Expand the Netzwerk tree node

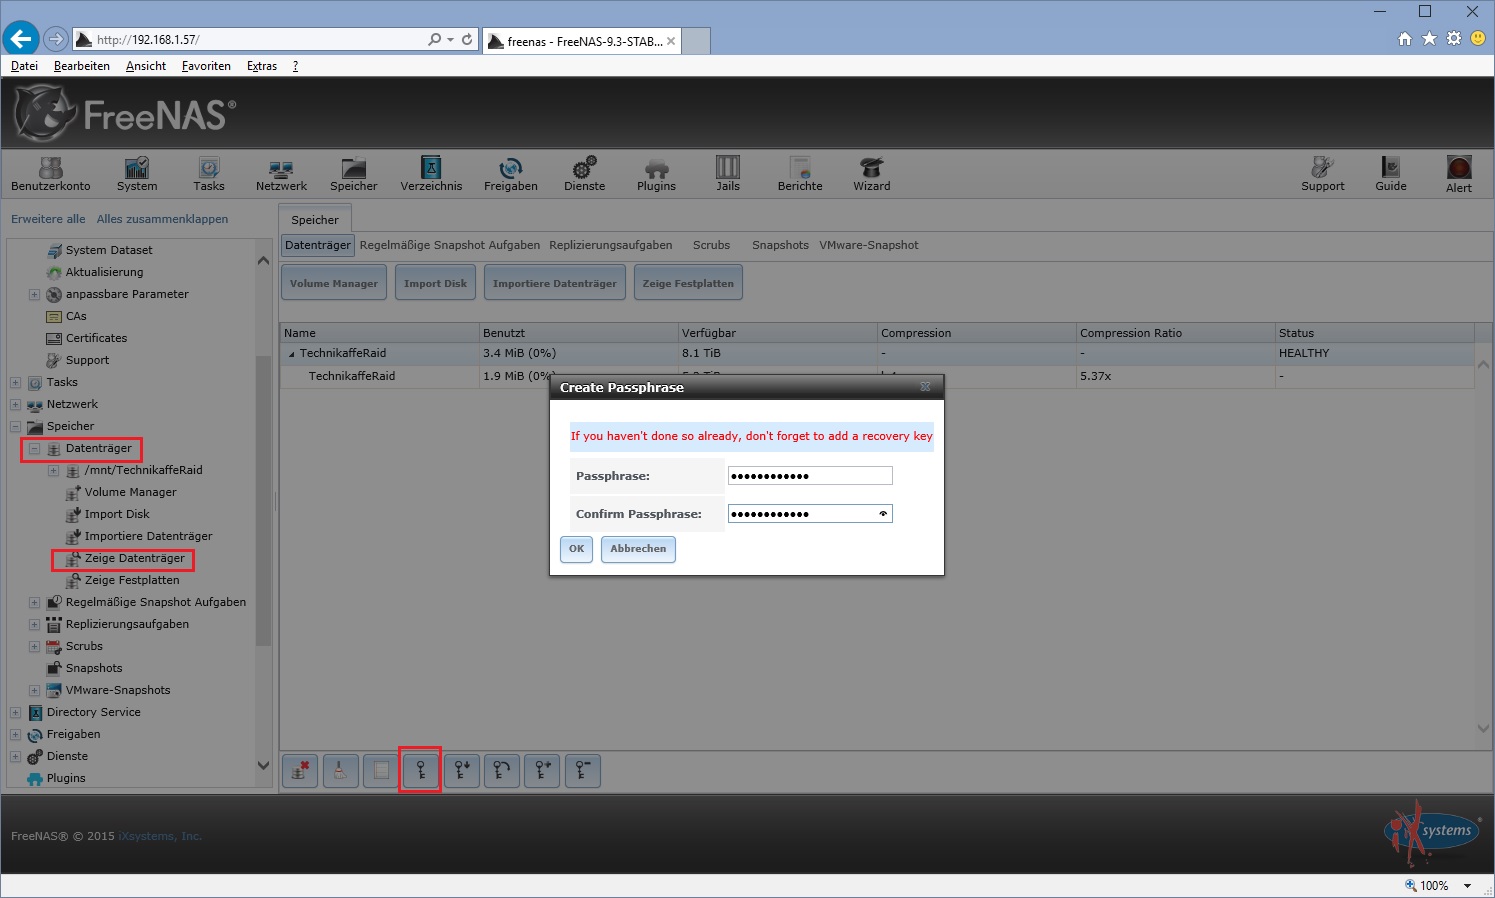point(15,404)
